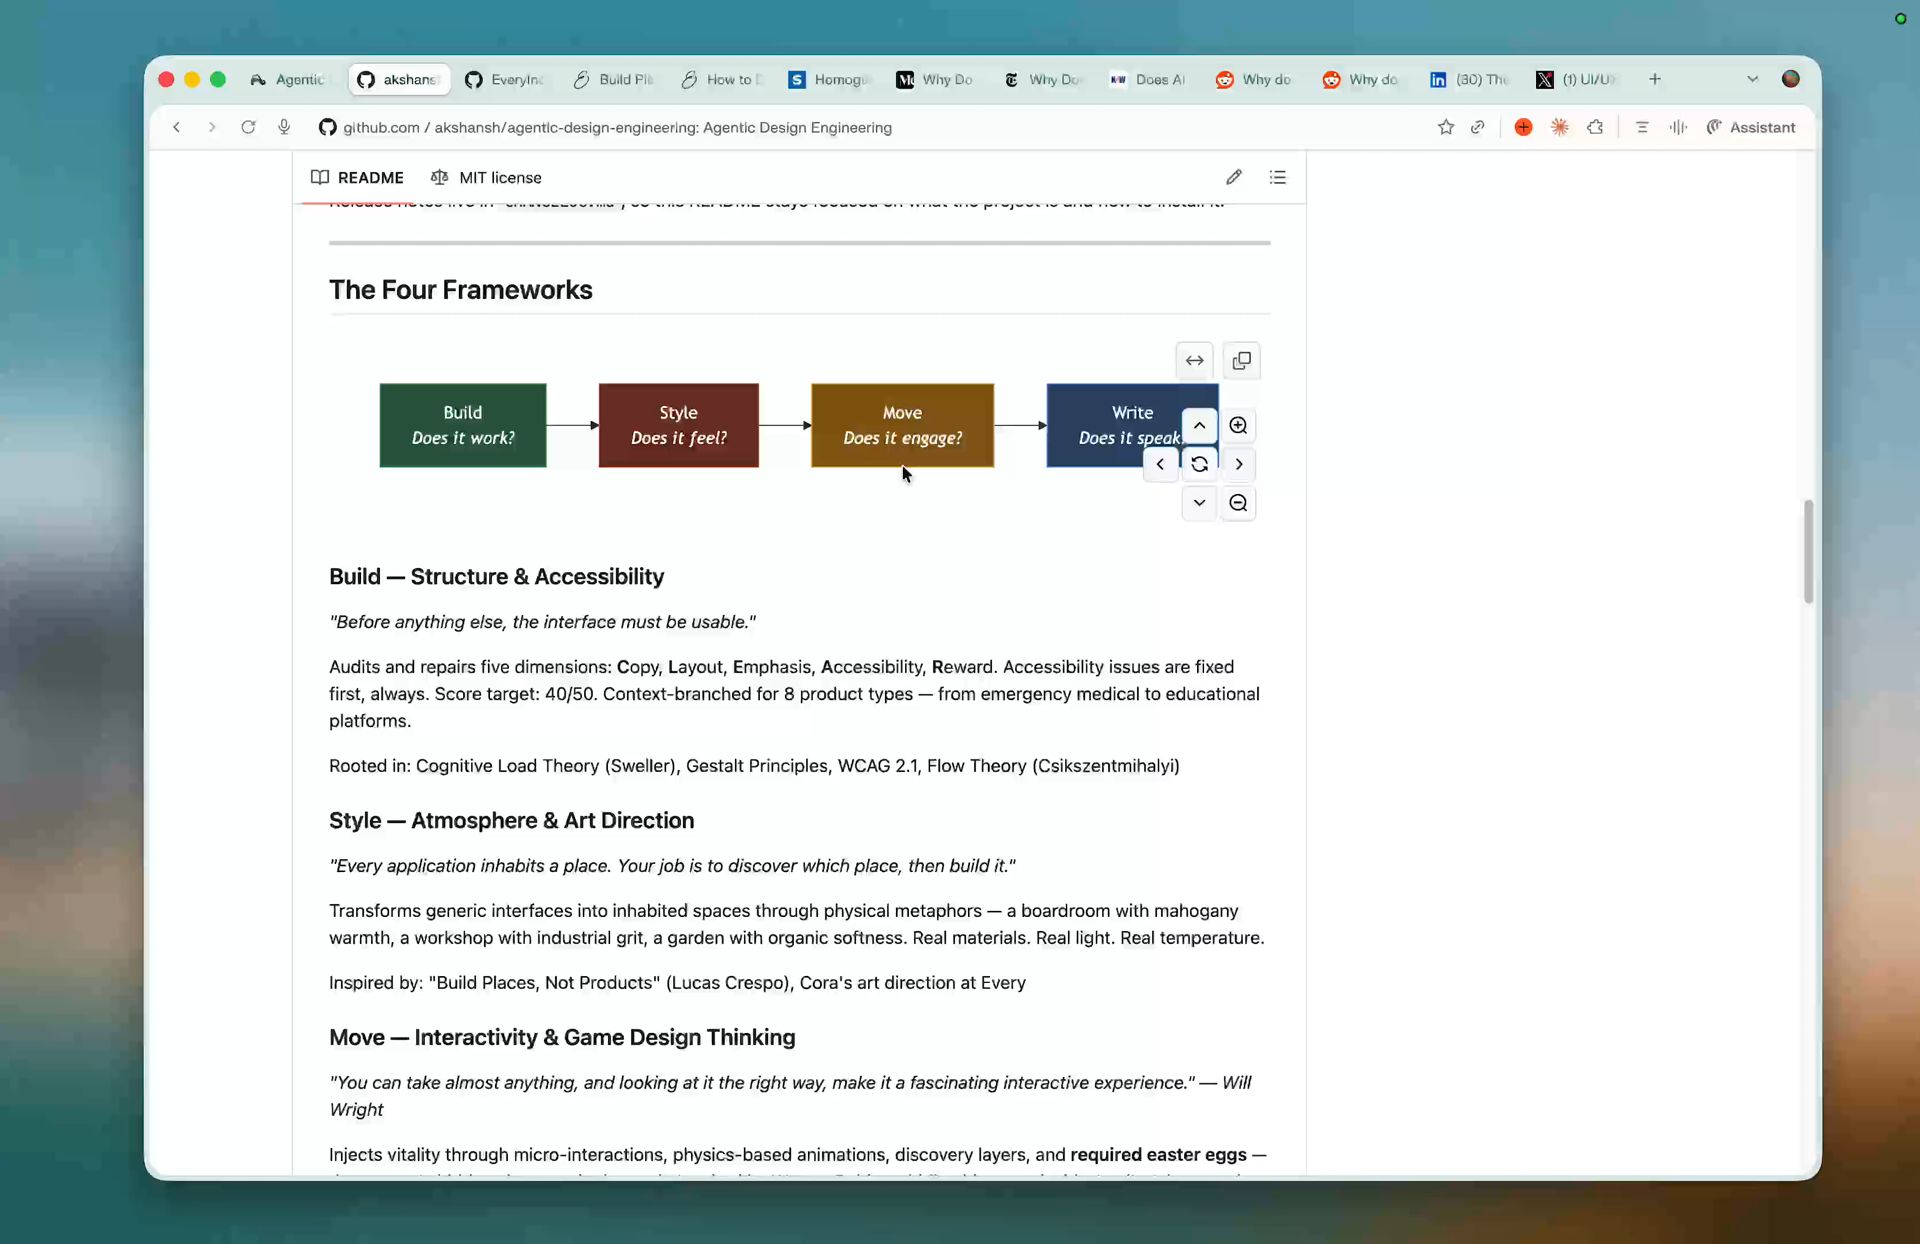Open the tab overview chevron dropdown

(x=1753, y=79)
